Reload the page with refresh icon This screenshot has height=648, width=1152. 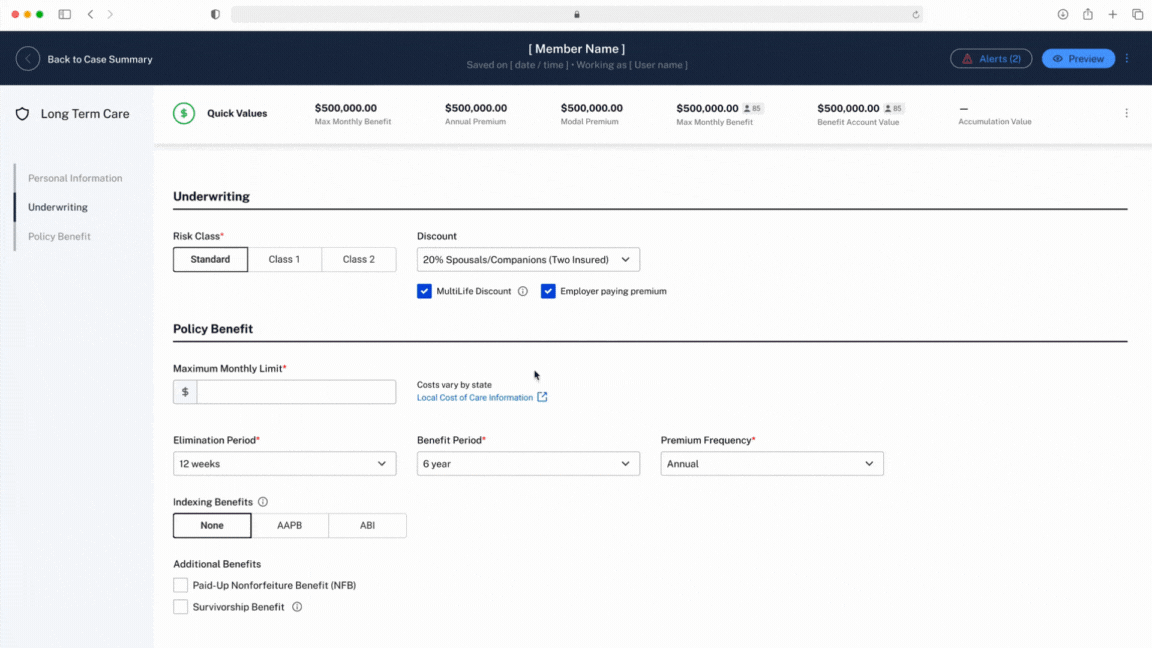coord(915,15)
